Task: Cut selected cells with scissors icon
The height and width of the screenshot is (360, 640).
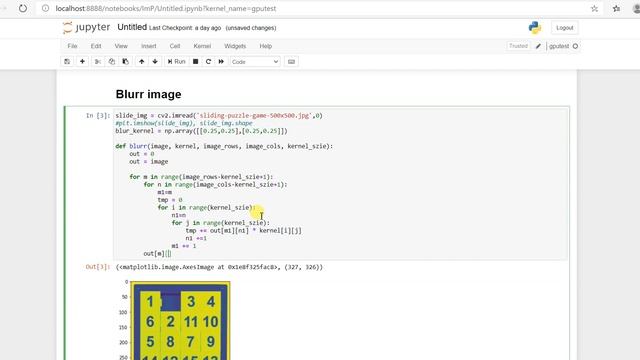Action: tap(98, 62)
